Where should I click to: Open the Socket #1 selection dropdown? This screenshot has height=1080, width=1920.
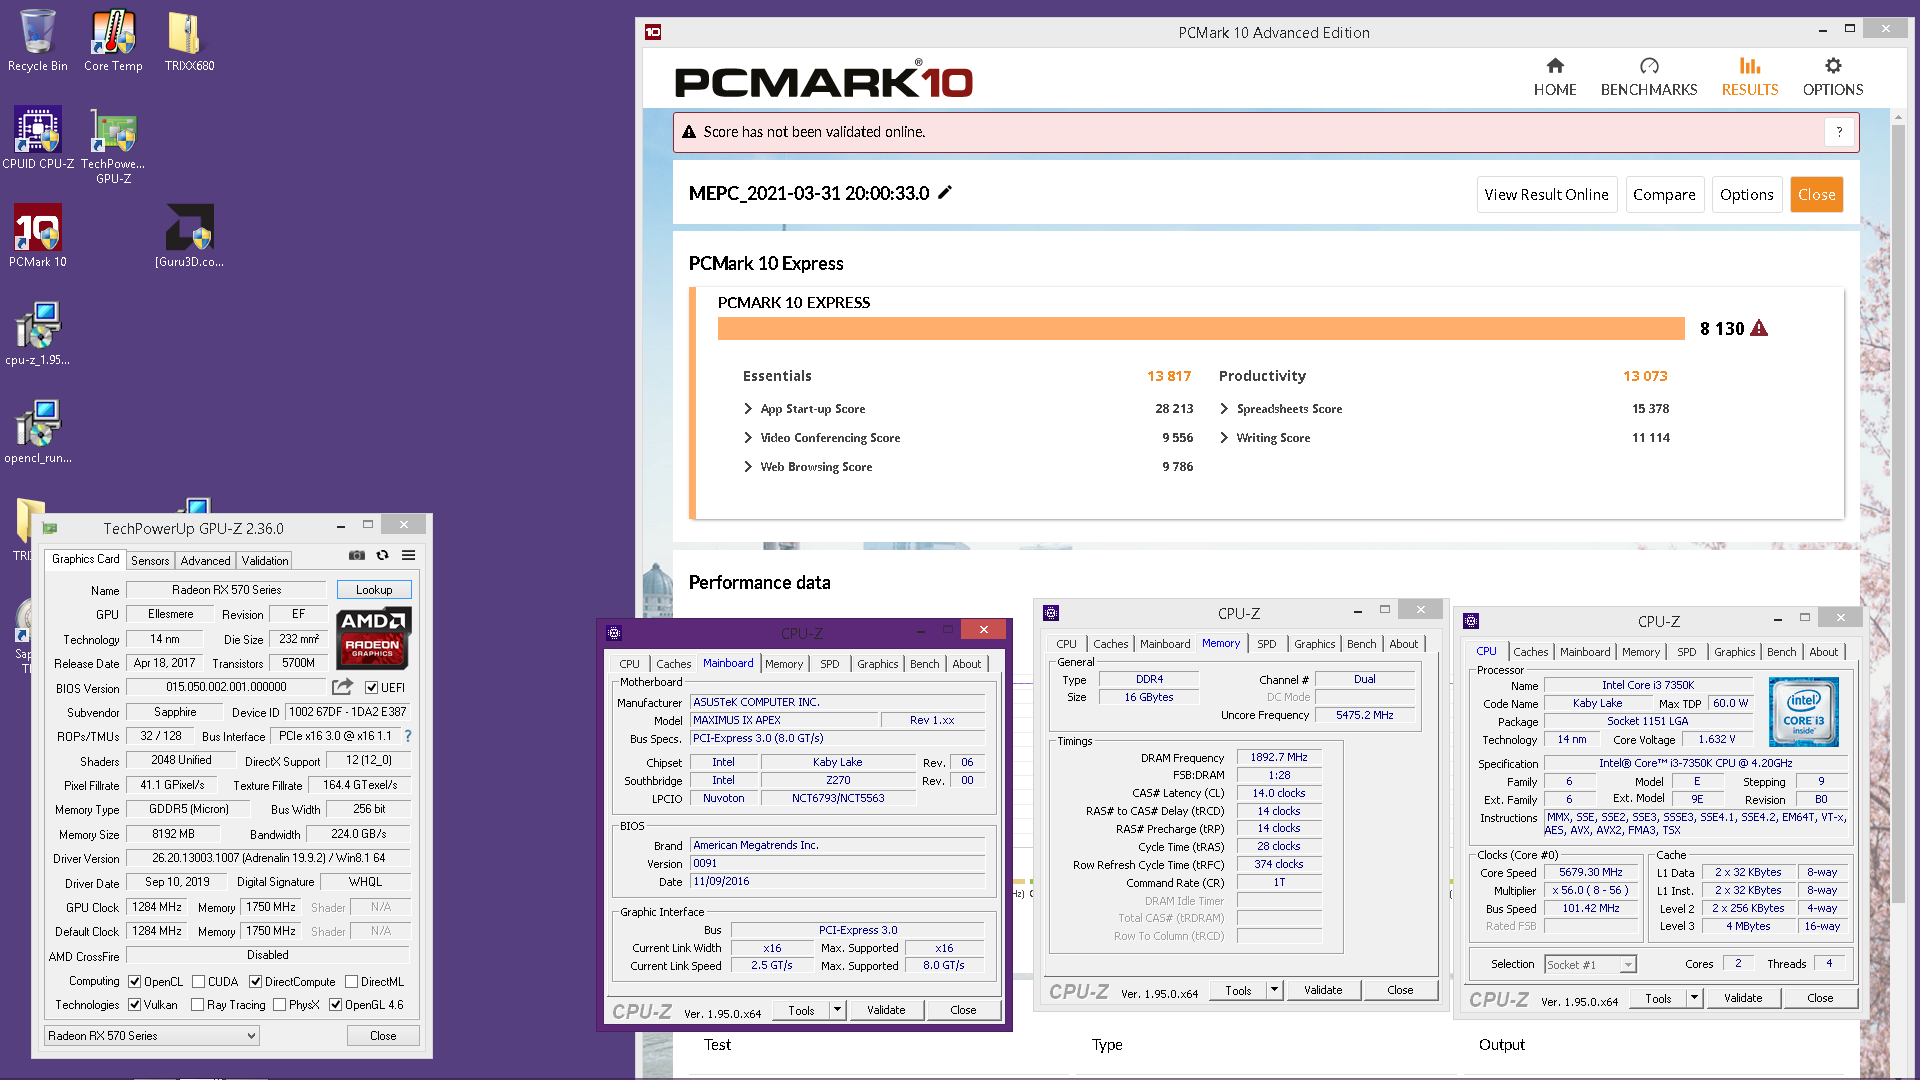[1590, 964]
